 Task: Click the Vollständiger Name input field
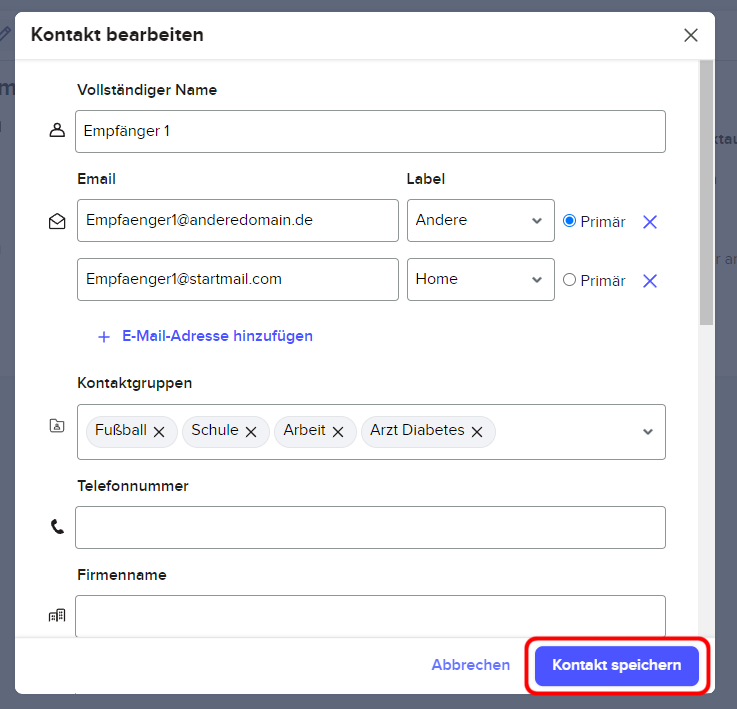370,132
